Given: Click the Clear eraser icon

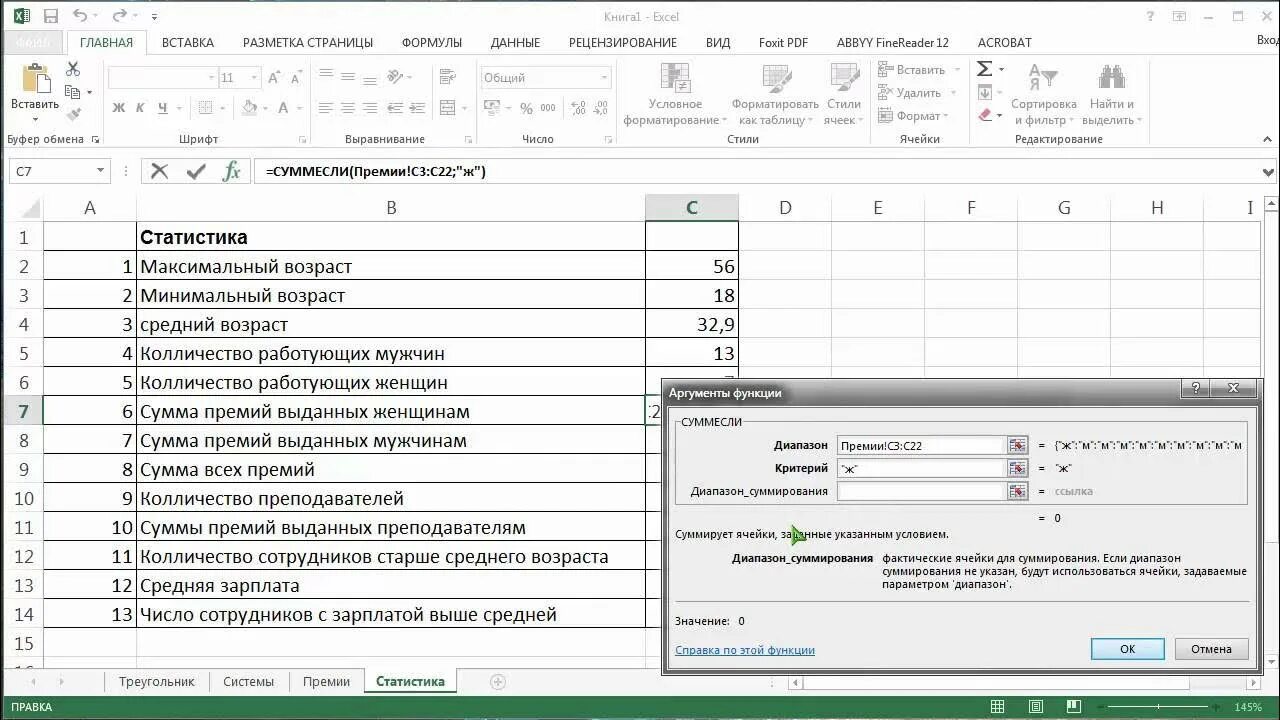Looking at the screenshot, I should (x=985, y=115).
